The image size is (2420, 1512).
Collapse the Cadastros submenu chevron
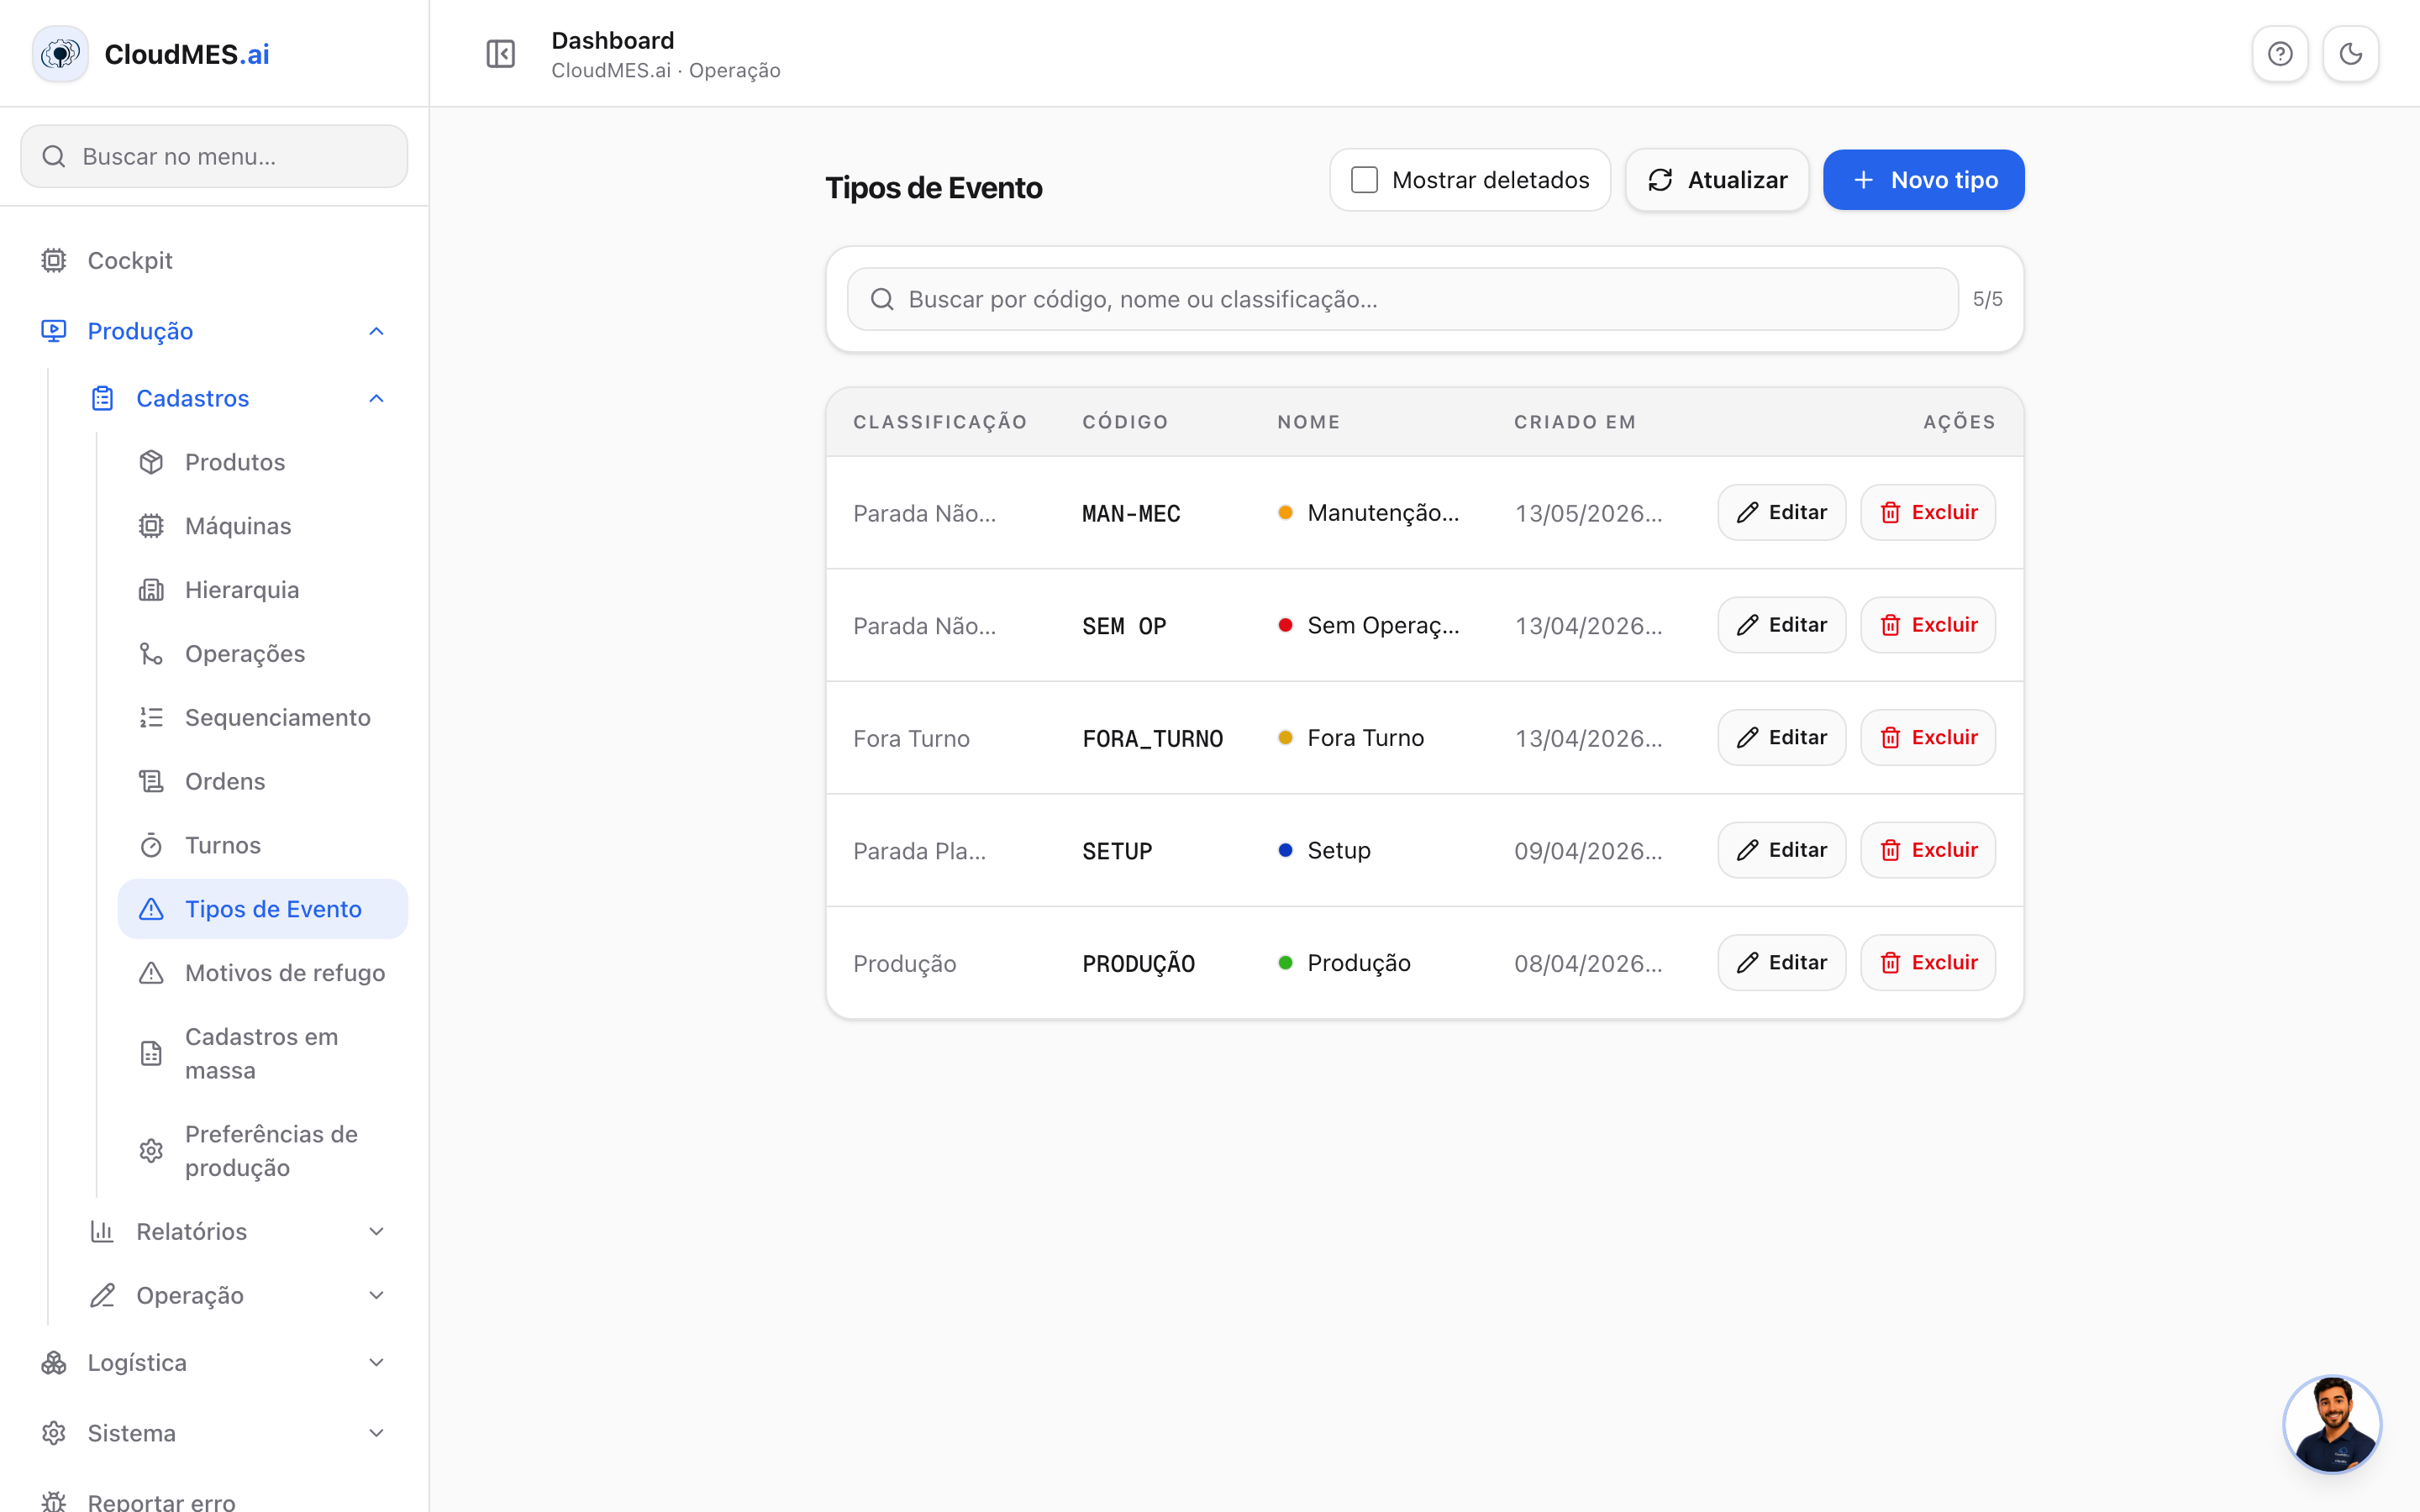pyautogui.click(x=376, y=398)
